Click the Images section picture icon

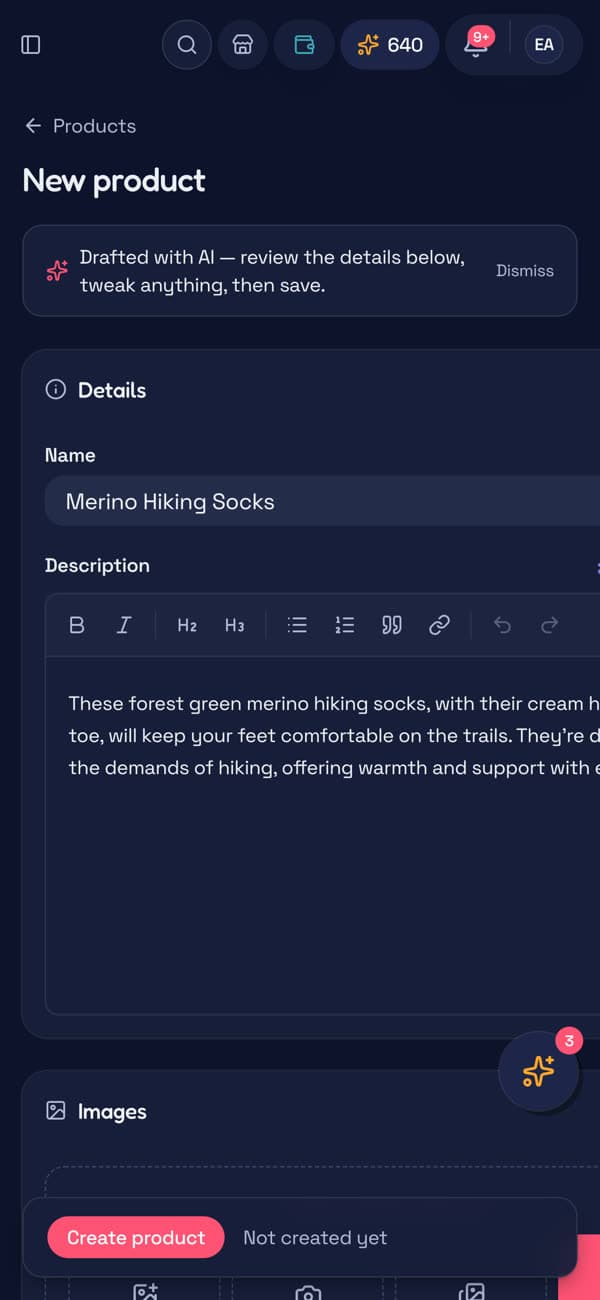click(x=56, y=1111)
